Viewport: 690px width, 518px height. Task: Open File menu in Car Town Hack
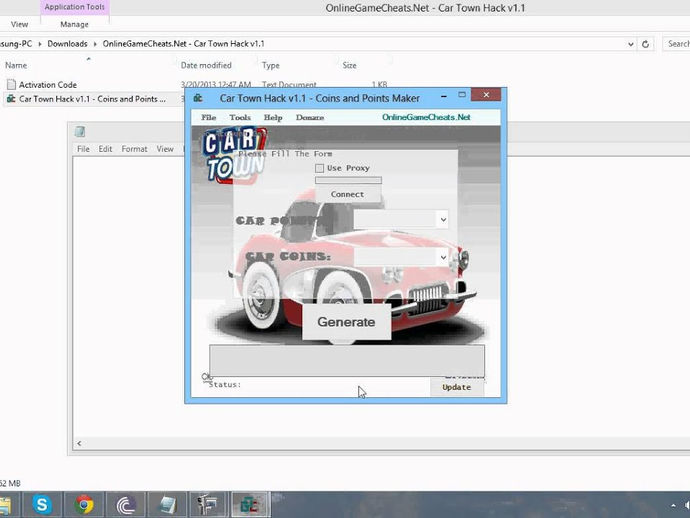pos(209,118)
